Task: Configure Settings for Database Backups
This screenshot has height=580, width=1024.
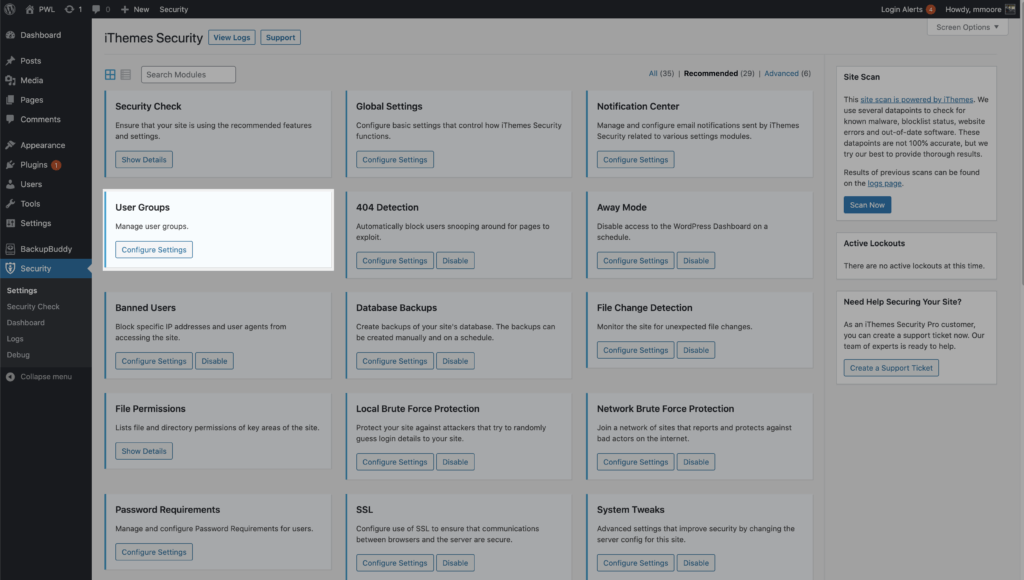Action: point(394,361)
